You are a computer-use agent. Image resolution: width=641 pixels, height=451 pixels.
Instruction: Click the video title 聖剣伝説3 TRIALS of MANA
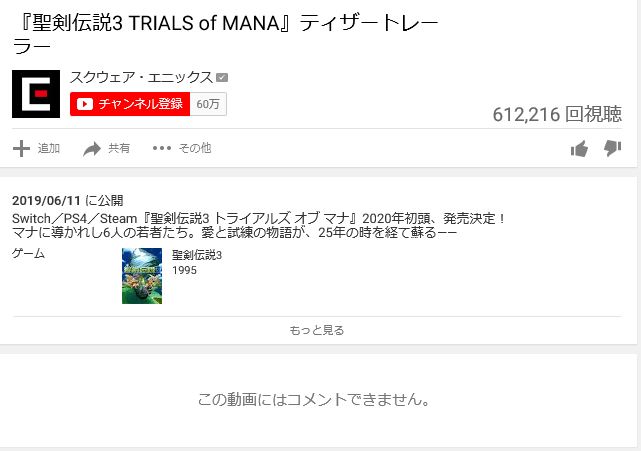[225, 34]
